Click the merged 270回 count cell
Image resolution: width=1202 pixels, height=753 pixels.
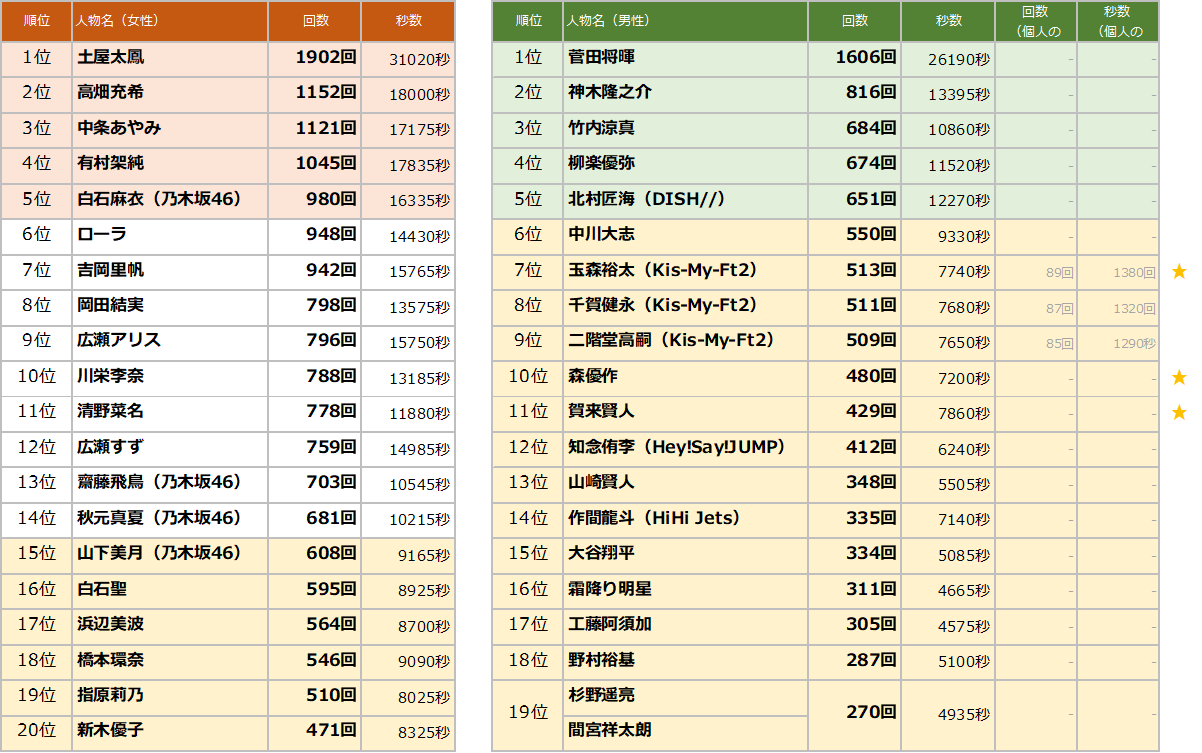pos(855,713)
